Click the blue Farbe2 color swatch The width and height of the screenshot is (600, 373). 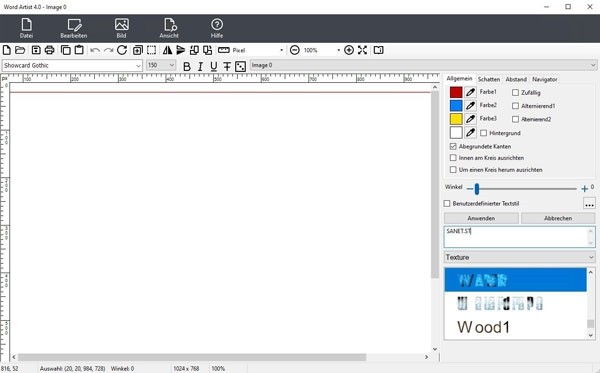[456, 106]
